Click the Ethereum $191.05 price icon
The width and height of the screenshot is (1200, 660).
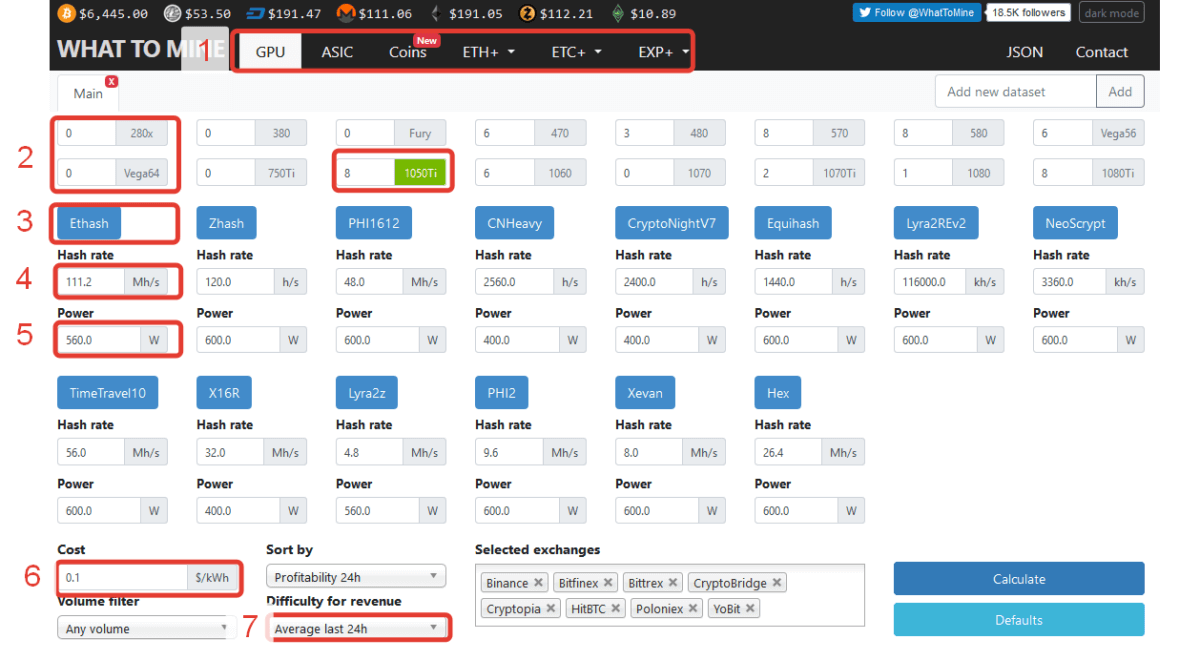pos(435,14)
